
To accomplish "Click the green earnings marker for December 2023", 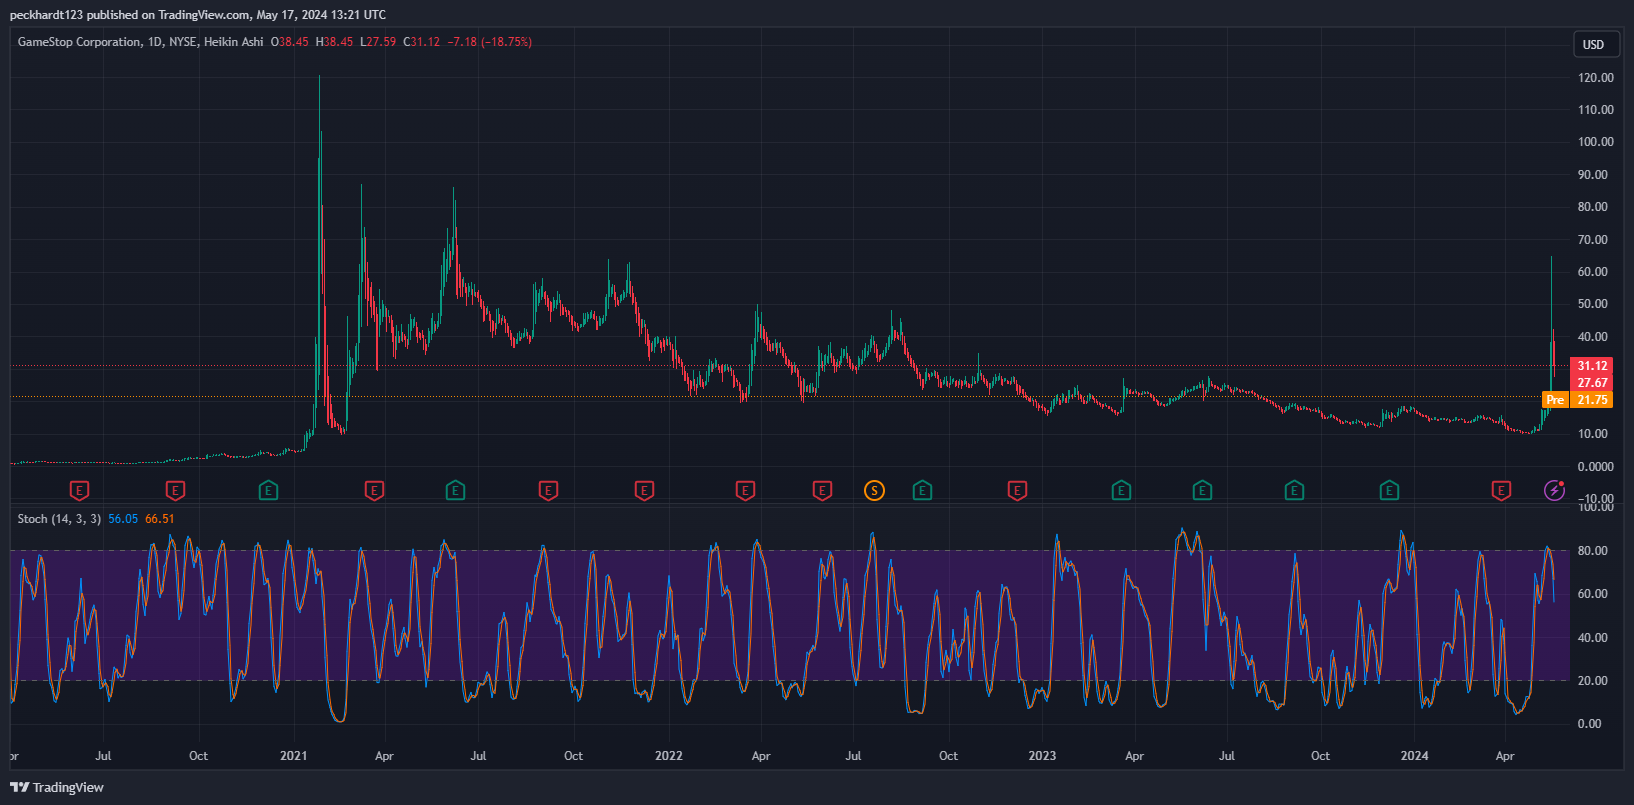I will coord(1389,490).
